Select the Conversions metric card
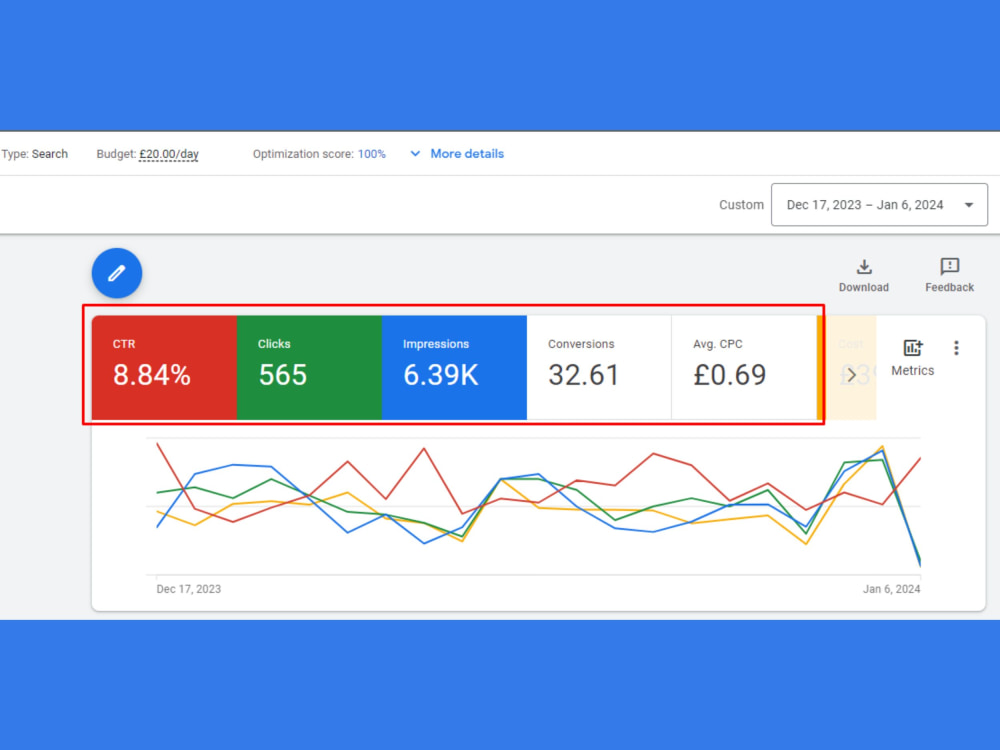The width and height of the screenshot is (1000, 750). point(599,367)
